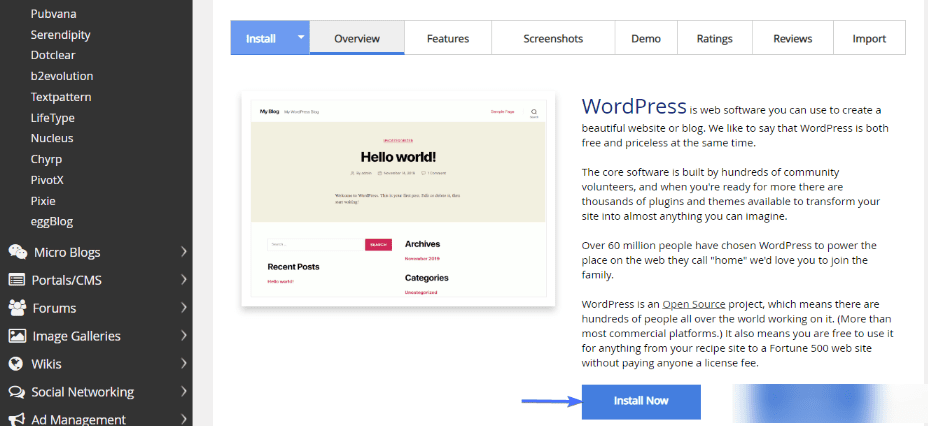Select Pubvana in the blogs list
Screen dimensions: 928x431
click(x=53, y=14)
